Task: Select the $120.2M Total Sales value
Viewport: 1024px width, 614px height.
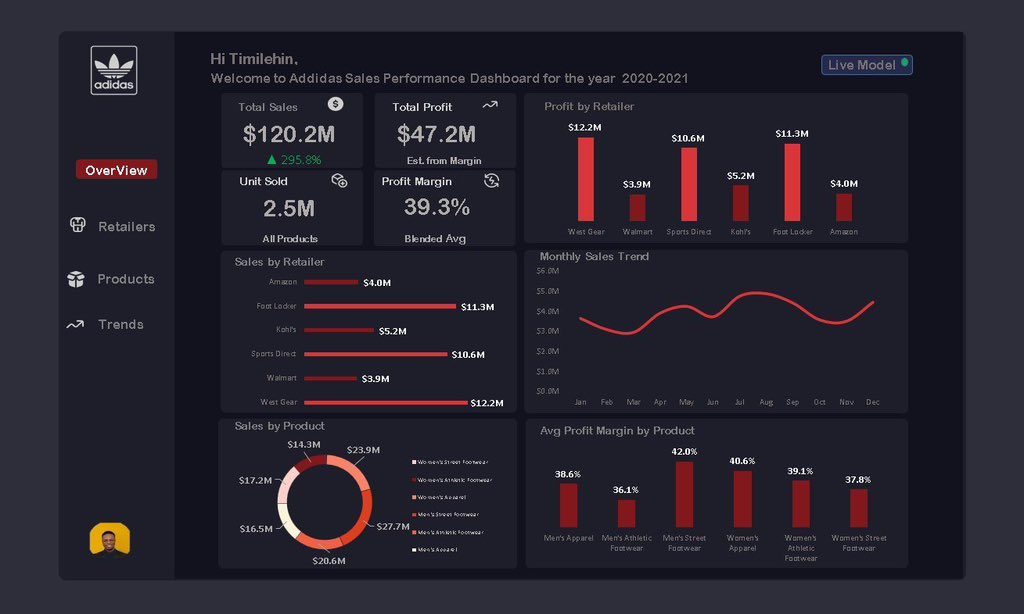Action: [289, 134]
